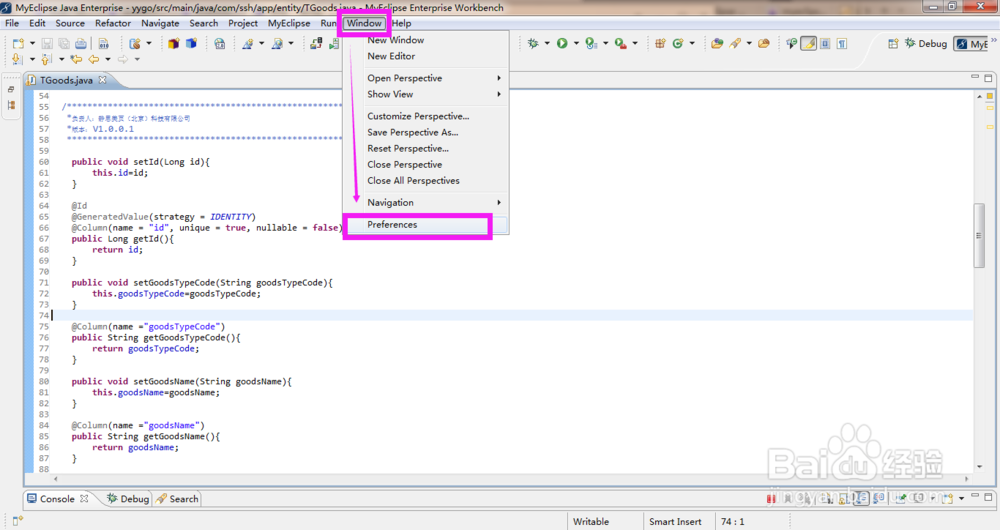Viewport: 1000px width, 530px height.
Task: Click the binary 010 file icon
Action: 103,43
